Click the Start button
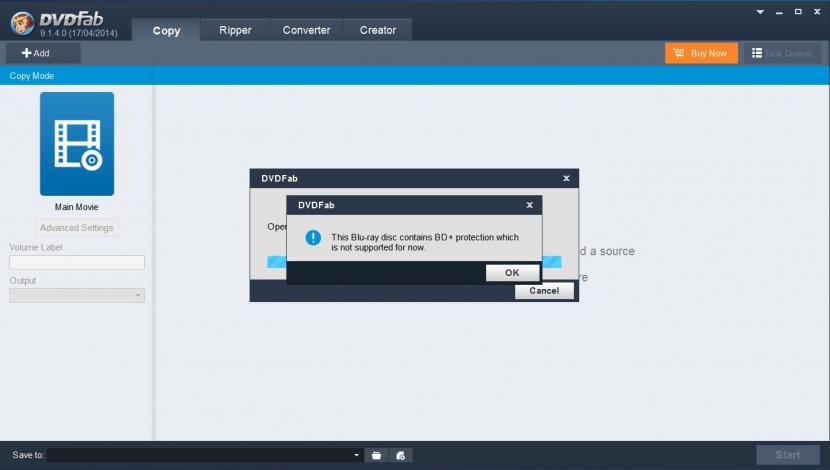 click(788, 455)
